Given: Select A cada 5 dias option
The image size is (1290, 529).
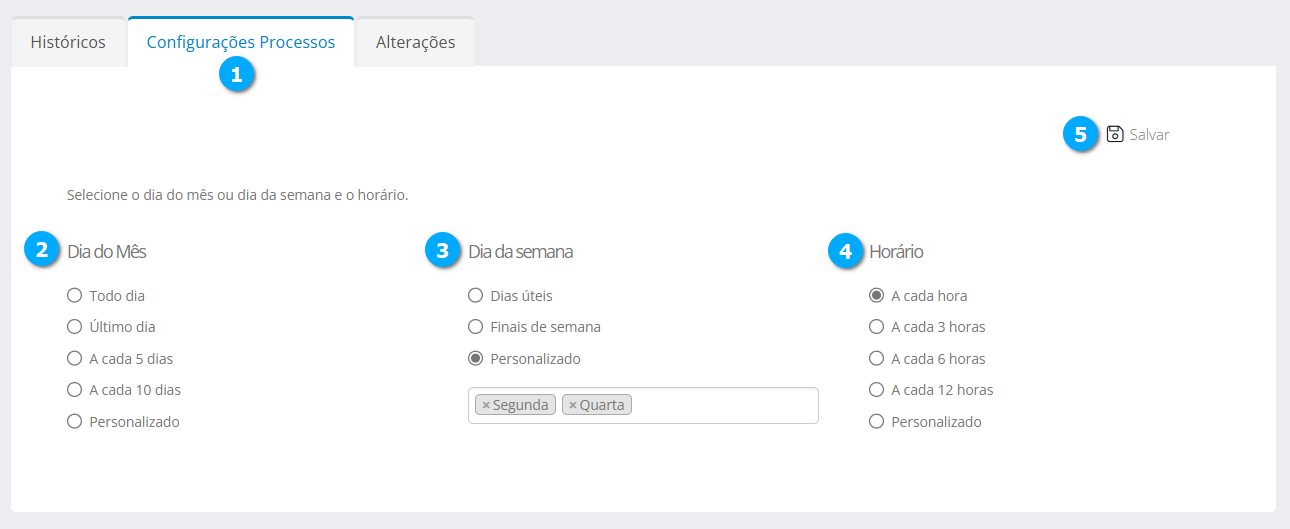Looking at the screenshot, I should [x=74, y=359].
